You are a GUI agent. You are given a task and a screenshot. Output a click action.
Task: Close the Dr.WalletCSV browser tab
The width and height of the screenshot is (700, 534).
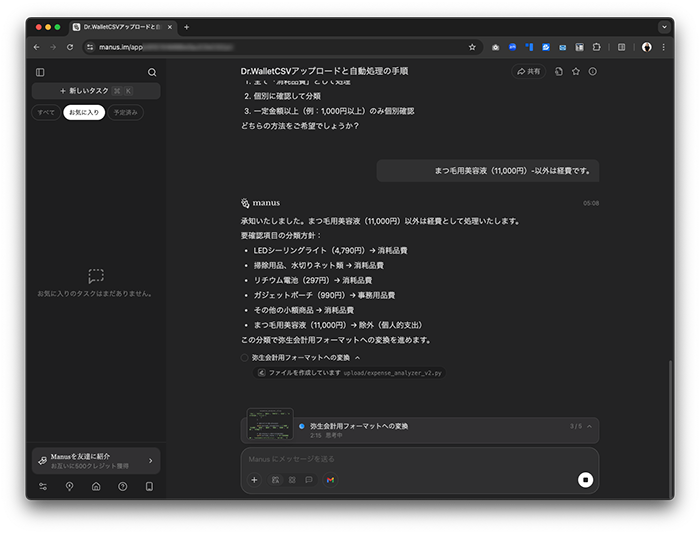click(x=170, y=27)
